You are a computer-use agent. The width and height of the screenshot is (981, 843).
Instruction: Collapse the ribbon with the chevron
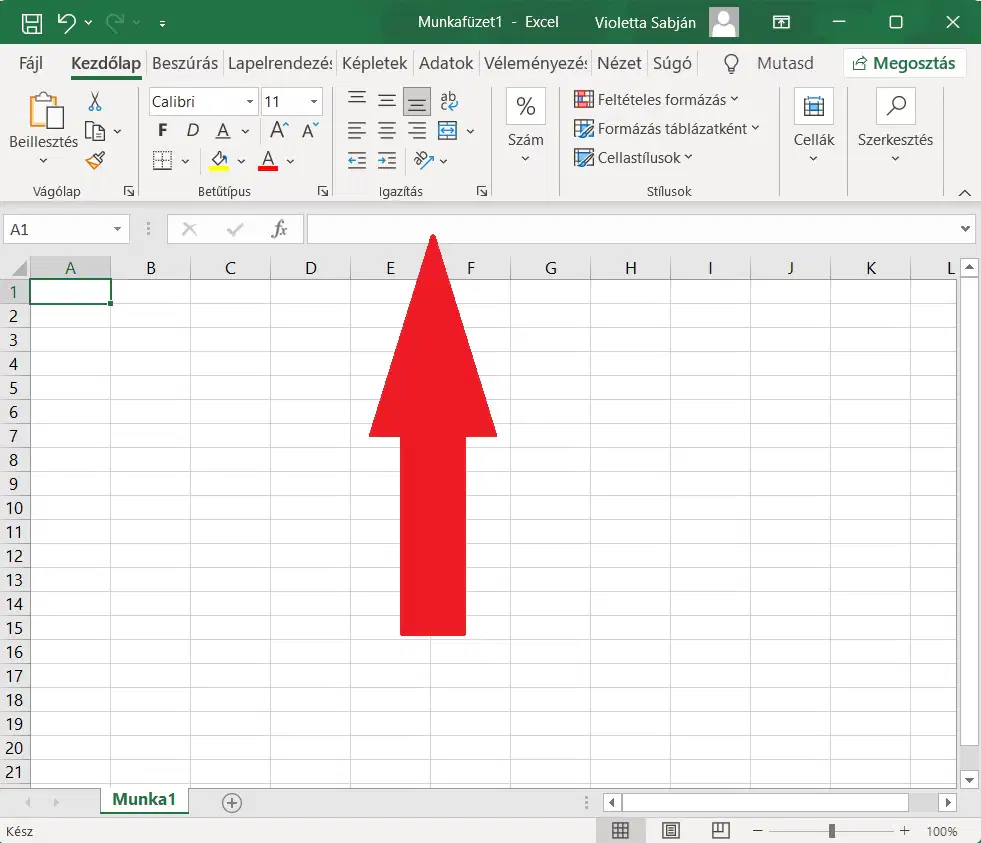coord(965,193)
